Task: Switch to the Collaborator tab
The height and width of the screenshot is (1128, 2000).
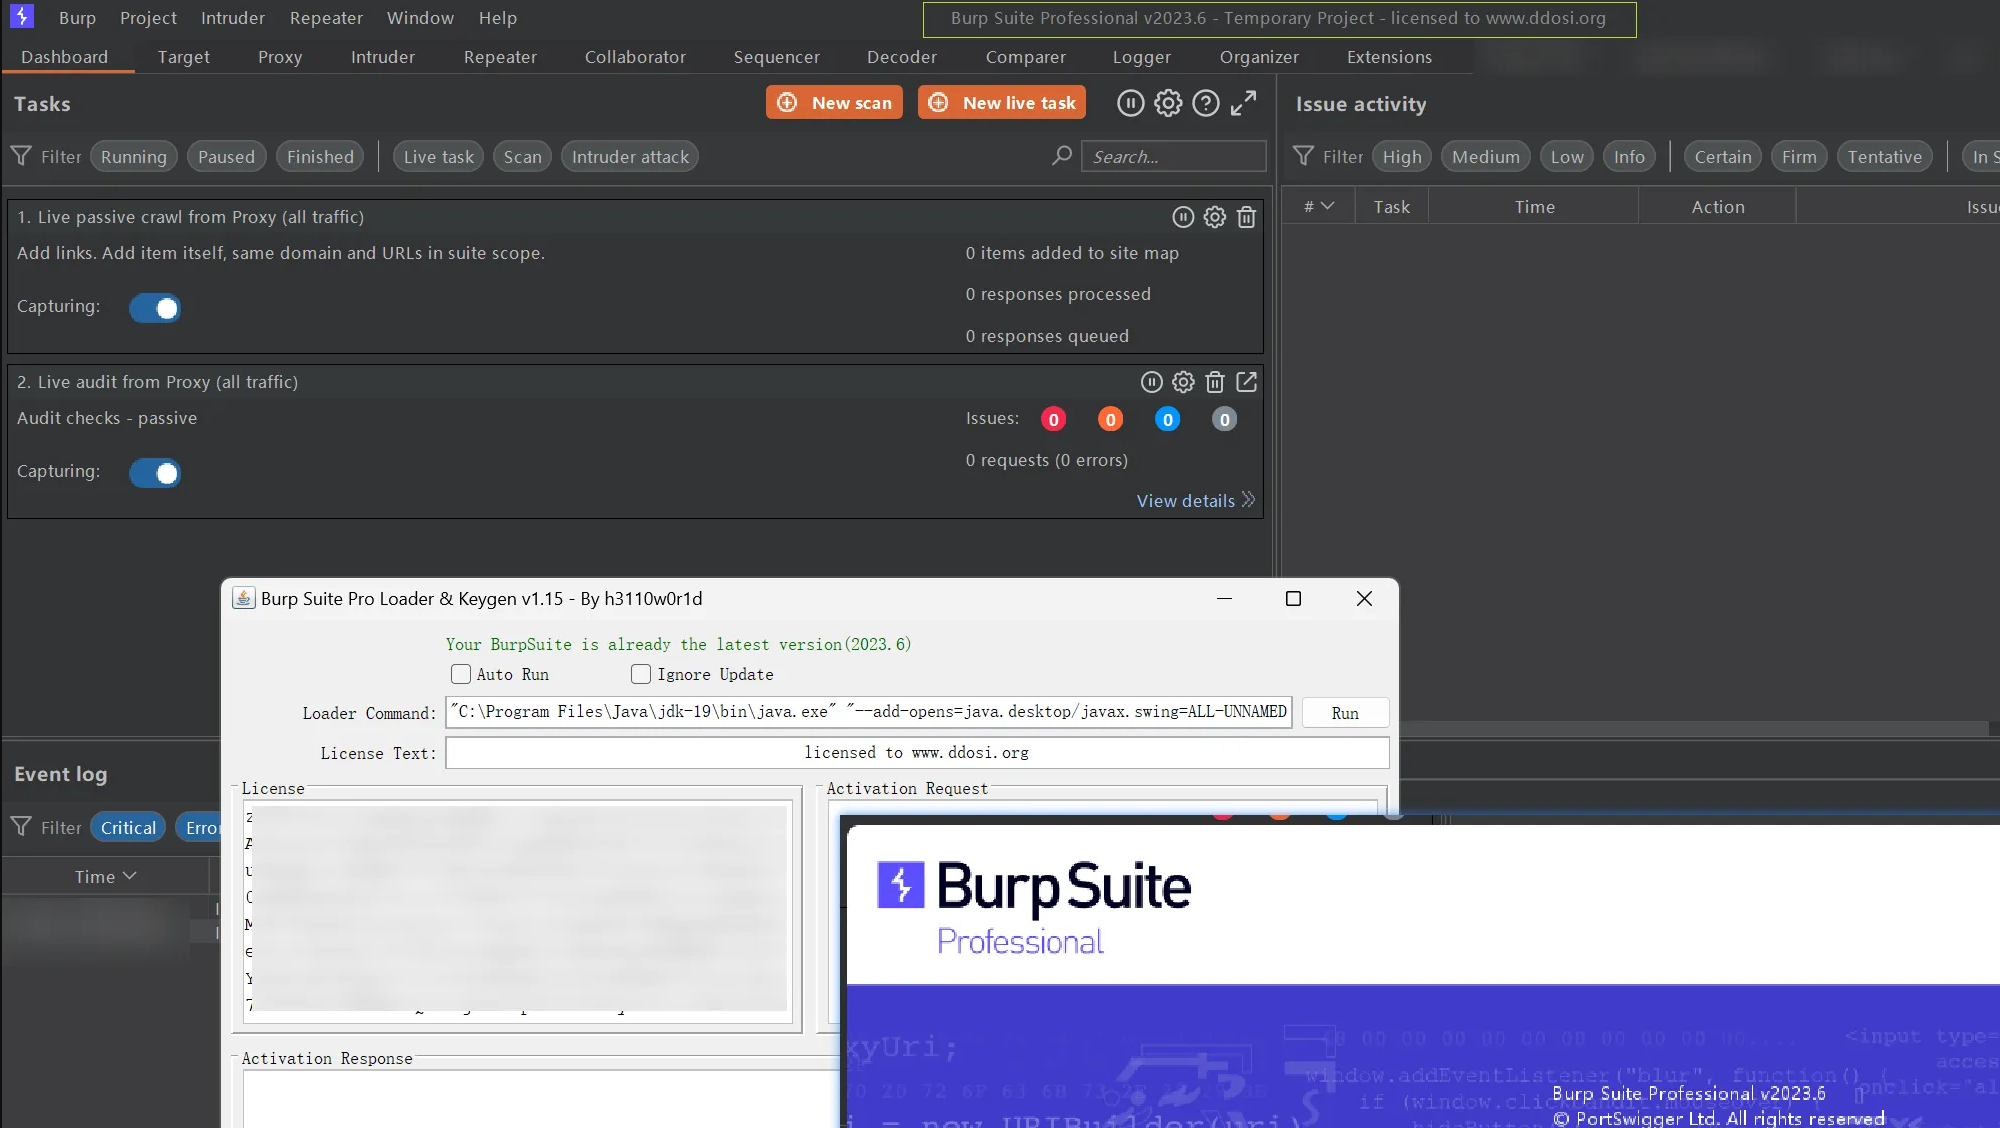Action: click(x=635, y=57)
